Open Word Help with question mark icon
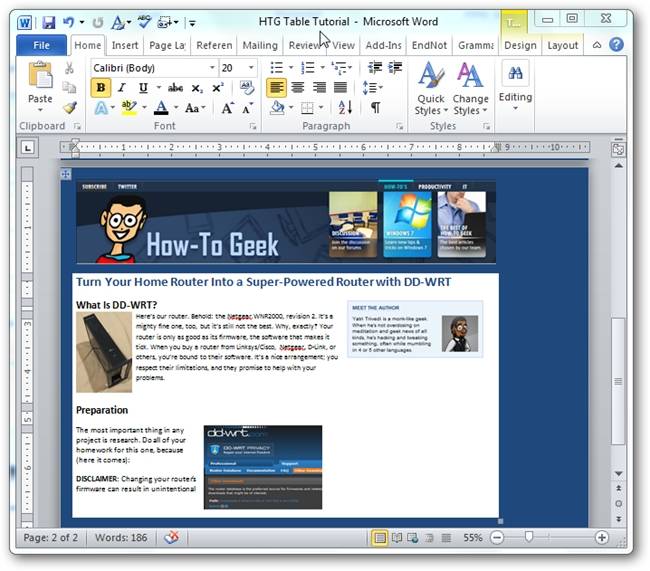The height and width of the screenshot is (571, 650). pyautogui.click(x=616, y=44)
